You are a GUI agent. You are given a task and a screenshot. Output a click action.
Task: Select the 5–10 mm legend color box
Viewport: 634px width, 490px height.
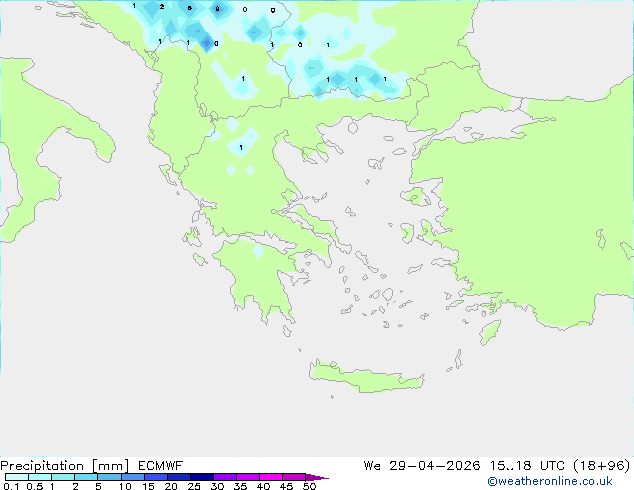click(x=109, y=477)
